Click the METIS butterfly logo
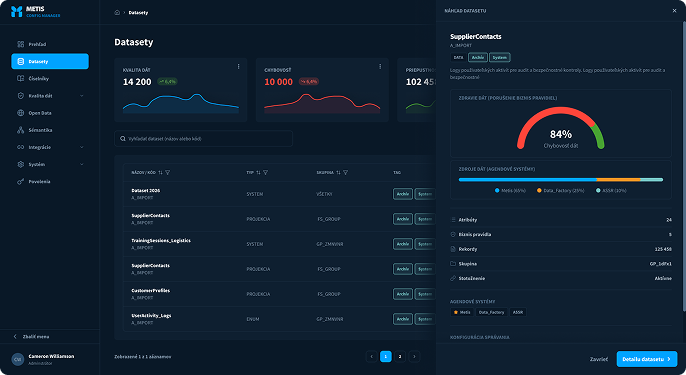Viewport: 686px width, 375px height. tap(16, 12)
